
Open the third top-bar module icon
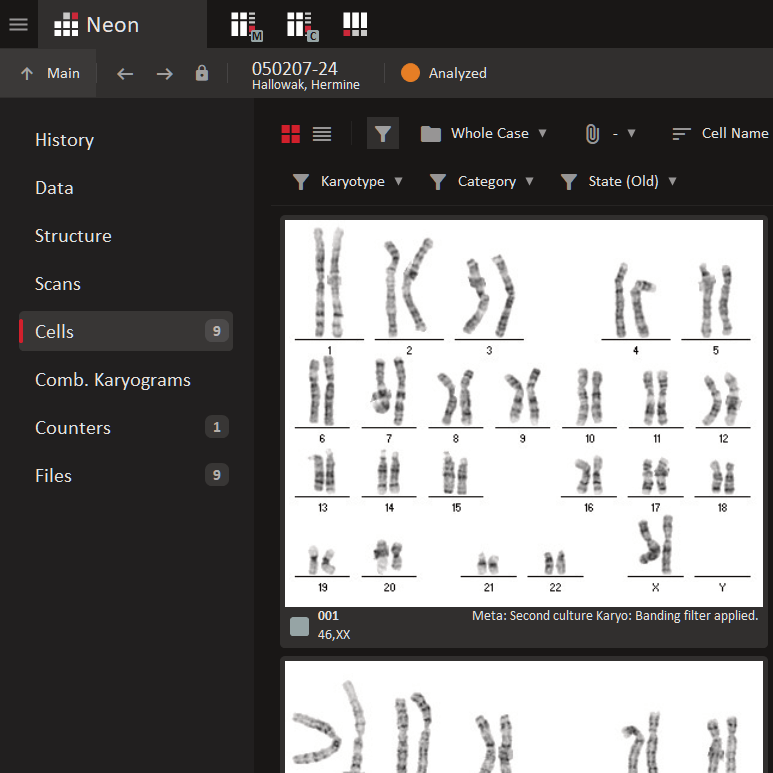tap(355, 24)
